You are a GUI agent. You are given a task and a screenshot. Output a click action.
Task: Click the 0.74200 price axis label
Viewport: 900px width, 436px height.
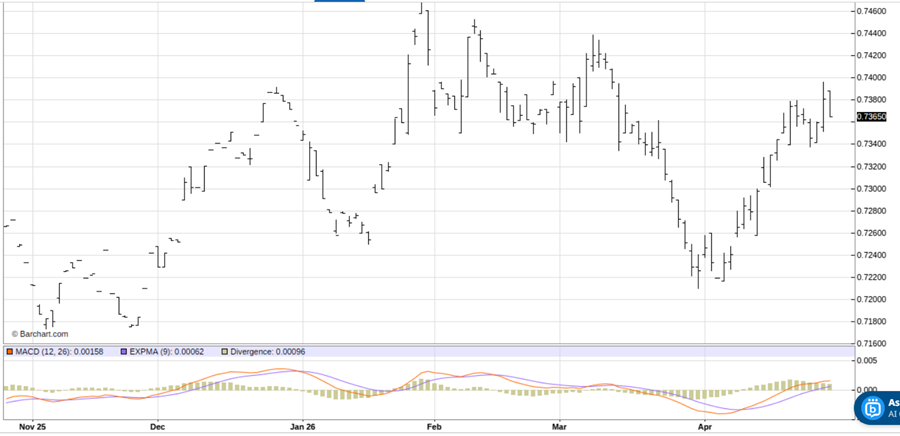871,56
